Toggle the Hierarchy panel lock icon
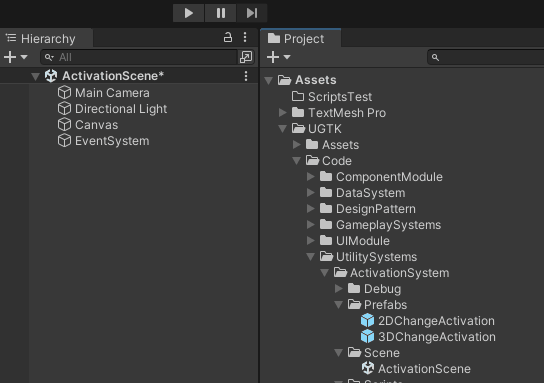 pos(228,37)
